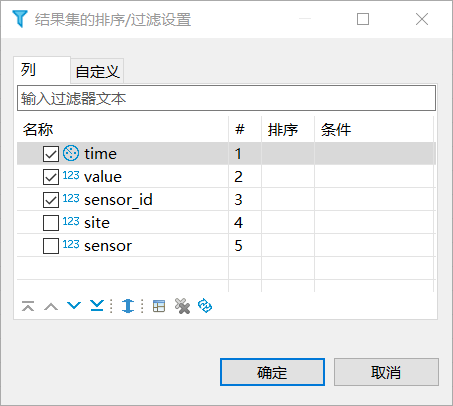453x406 pixels.
Task: Cancel the dialog with 取消 button
Action: point(386,372)
